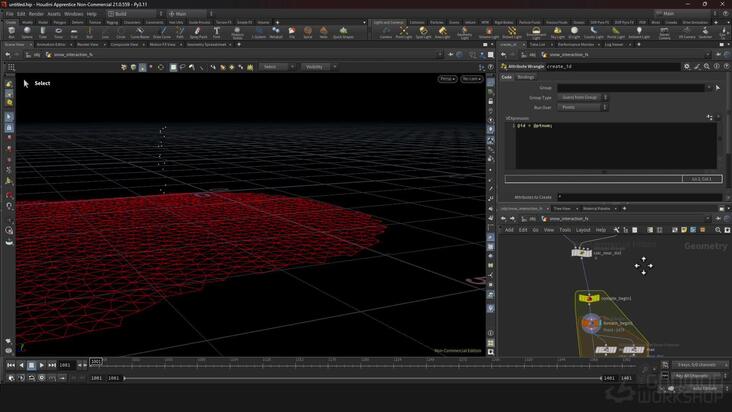Click the Stop playback button
The height and width of the screenshot is (412, 732).
(x=31, y=365)
